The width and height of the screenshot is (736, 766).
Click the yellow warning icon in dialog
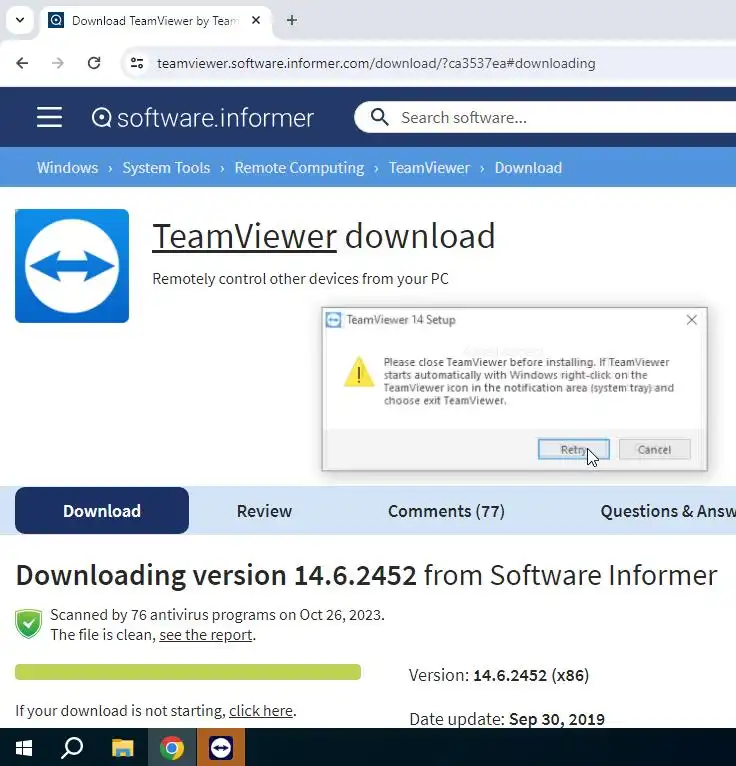(x=359, y=372)
